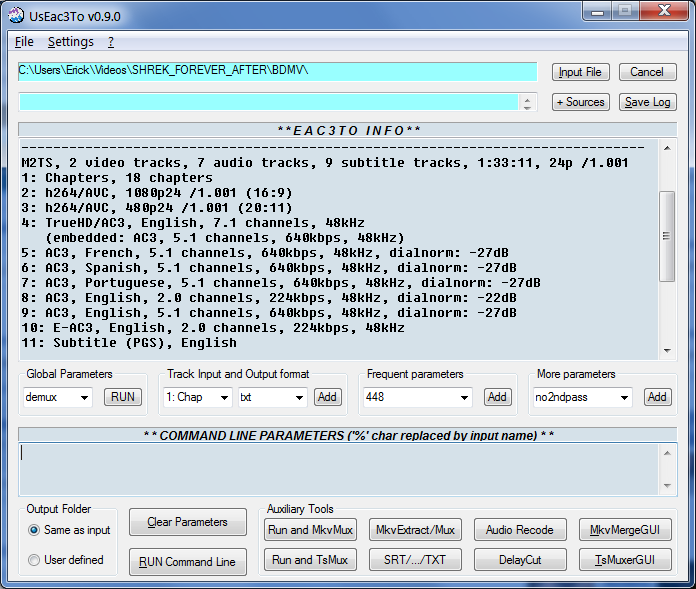Viewport: 696px width, 589px height.
Task: Click the MkvExtract/Mux button
Action: point(415,530)
